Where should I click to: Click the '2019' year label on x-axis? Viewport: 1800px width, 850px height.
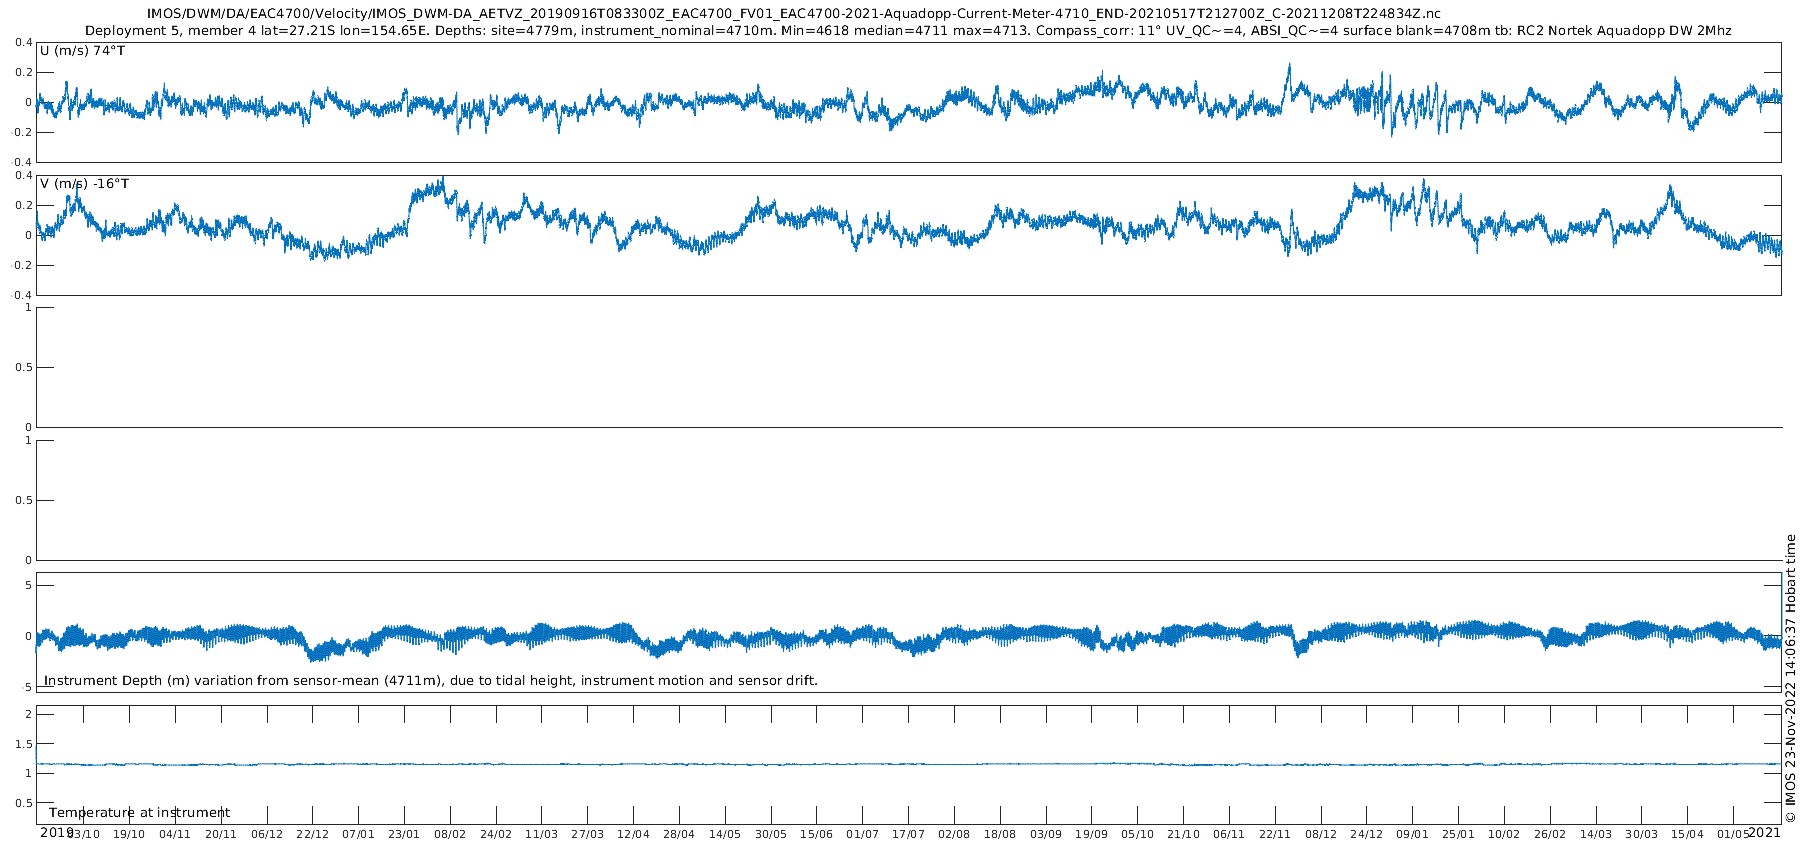click(57, 832)
